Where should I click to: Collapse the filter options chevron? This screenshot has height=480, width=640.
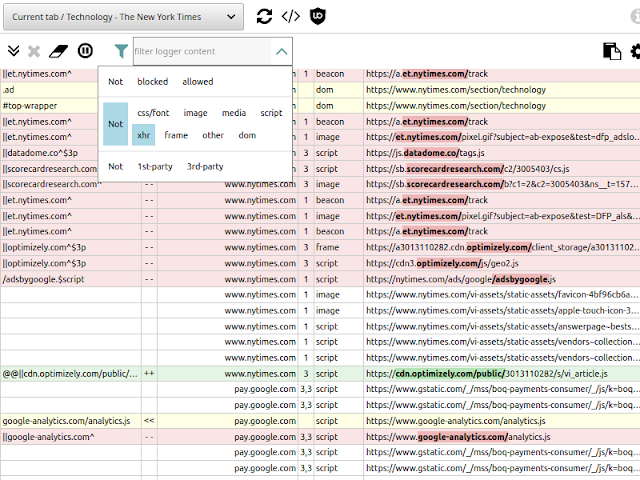(x=282, y=51)
